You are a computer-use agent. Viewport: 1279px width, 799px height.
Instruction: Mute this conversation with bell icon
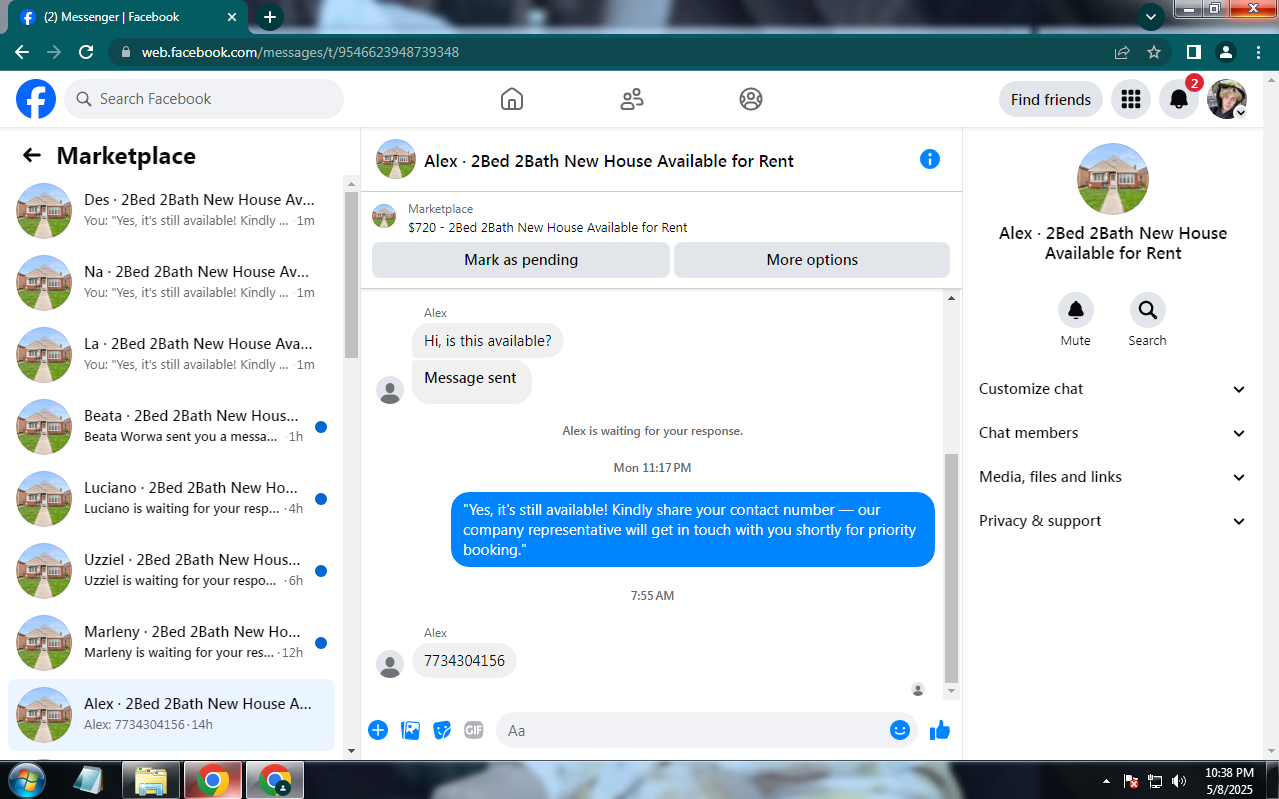pyautogui.click(x=1076, y=310)
